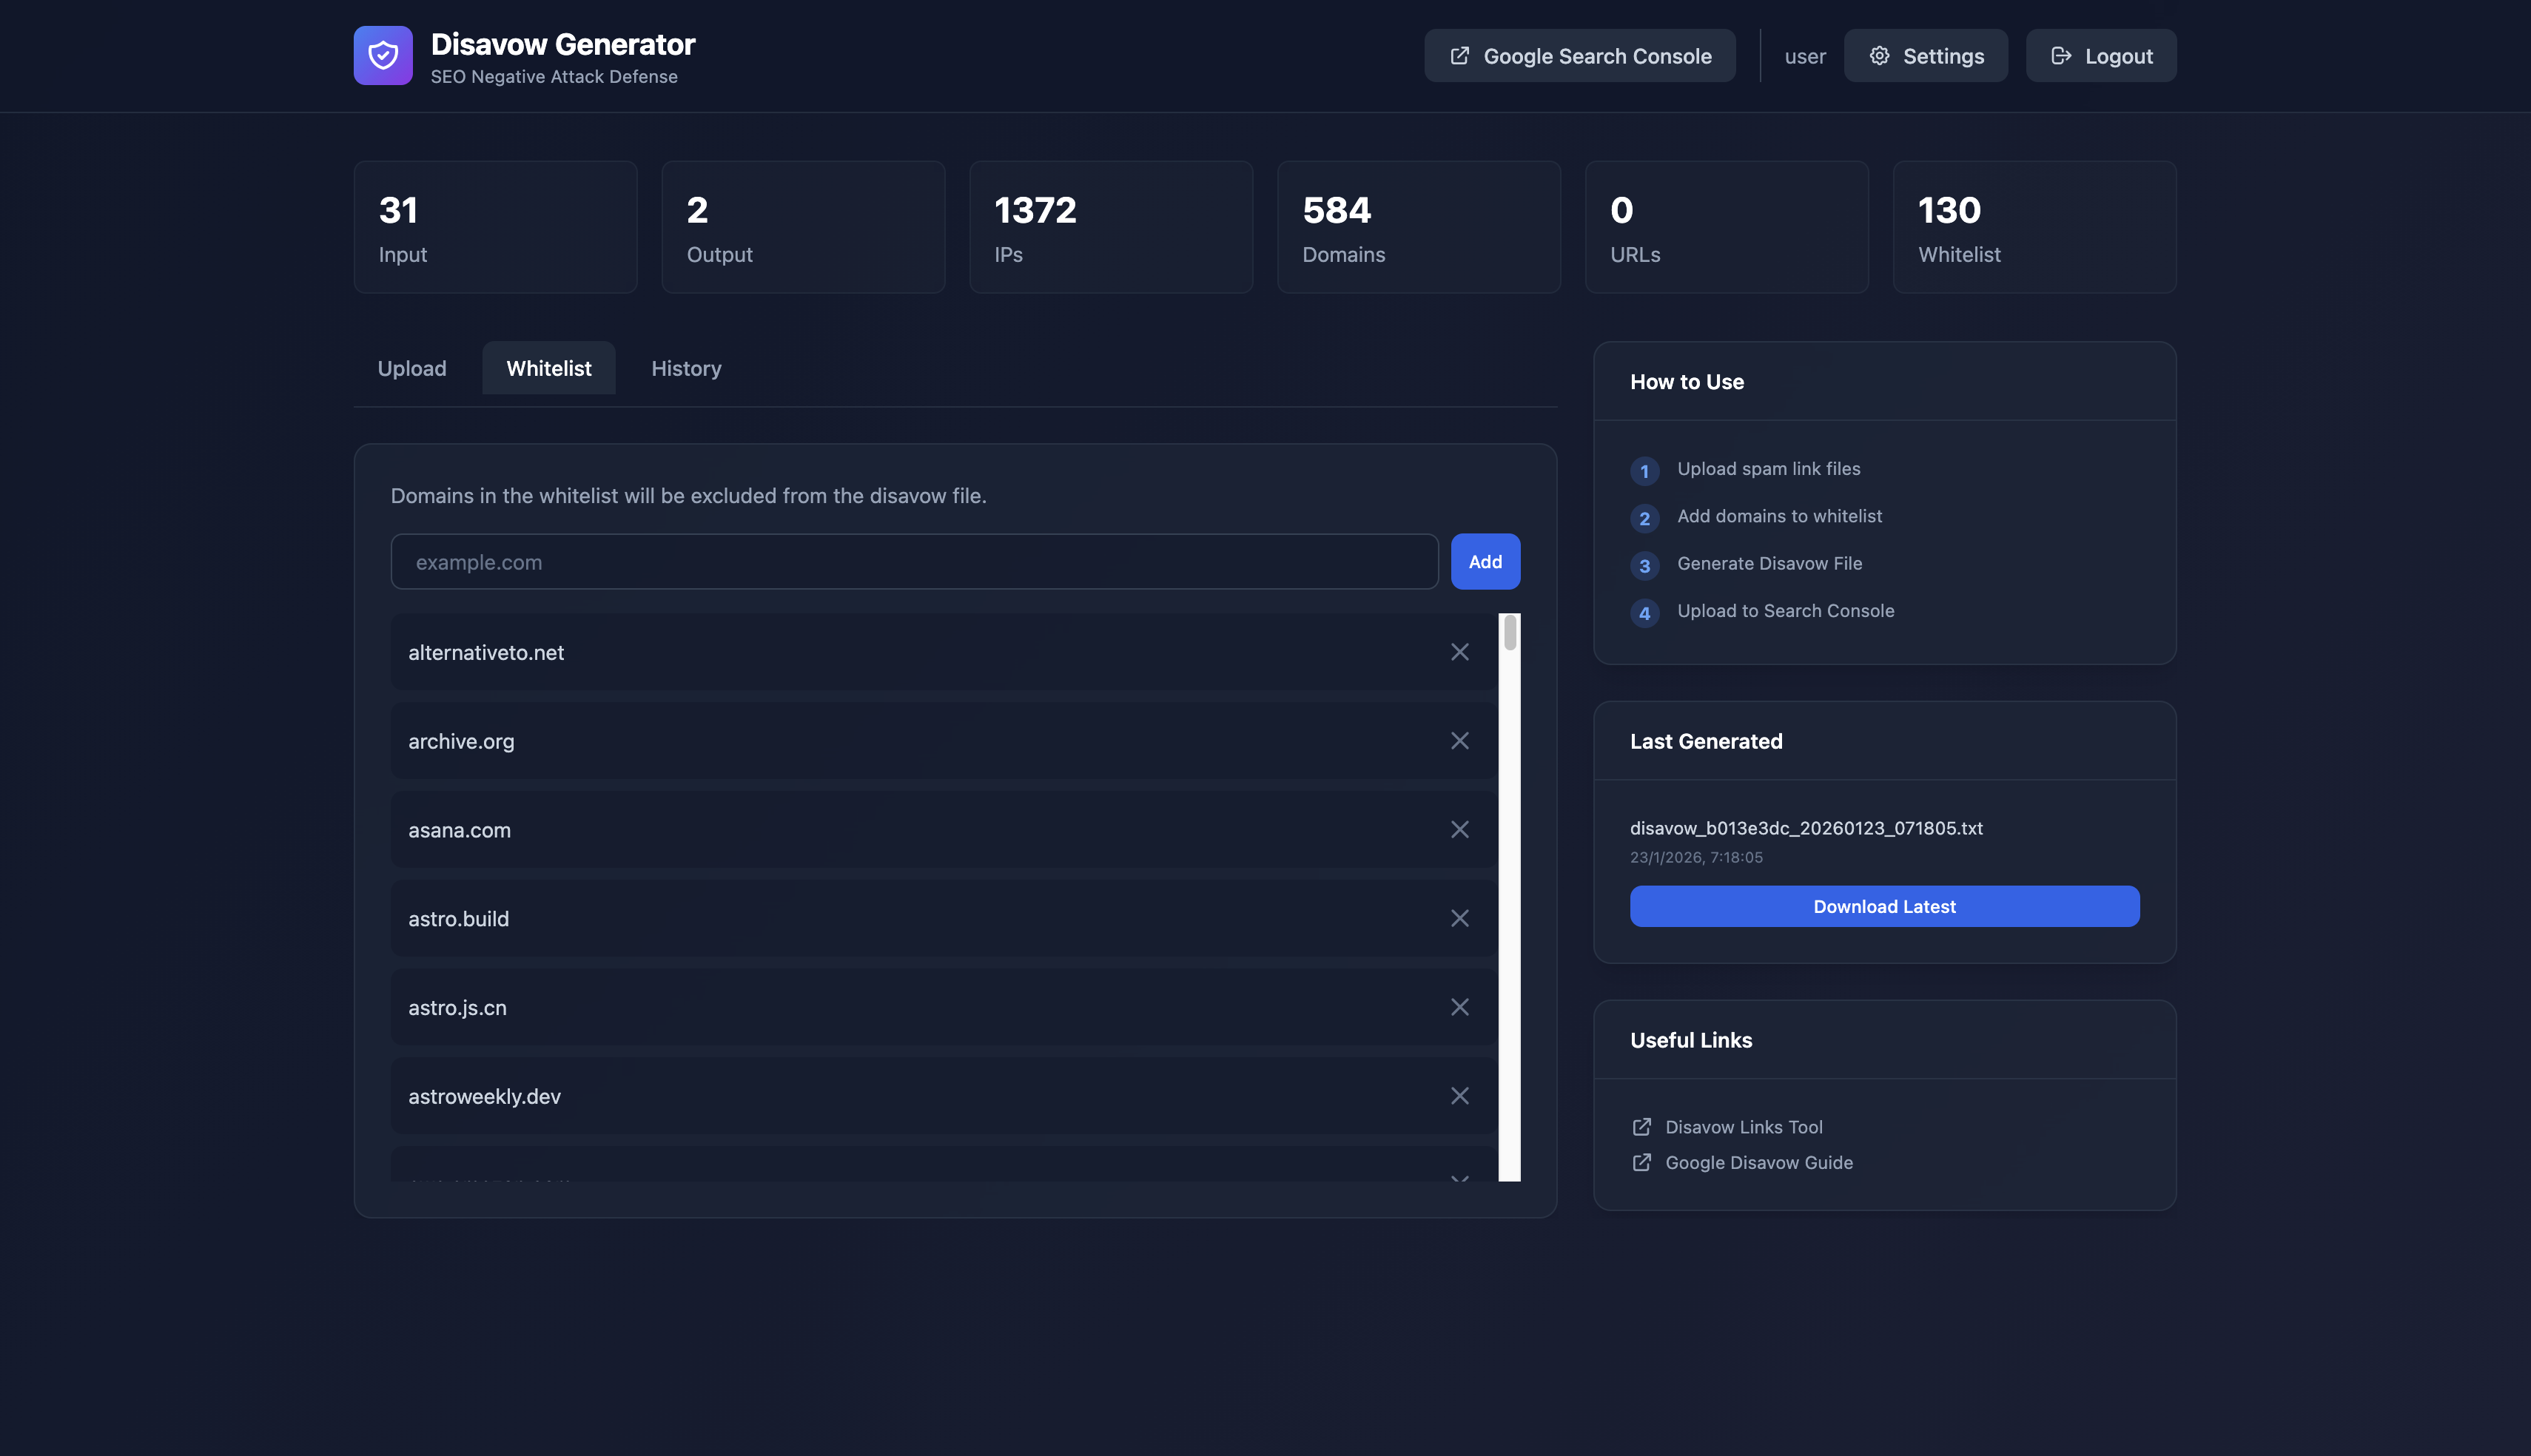Remove astro.build using the X icon
The image size is (2531, 1456).
(1459, 918)
